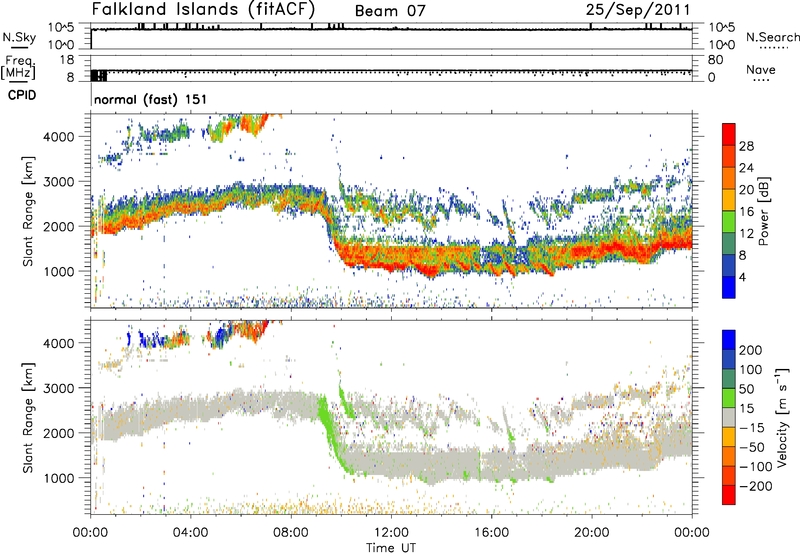Screen dimensions: 800x554
Task: Click the '12:00' time tick label
Action: (x=391, y=533)
